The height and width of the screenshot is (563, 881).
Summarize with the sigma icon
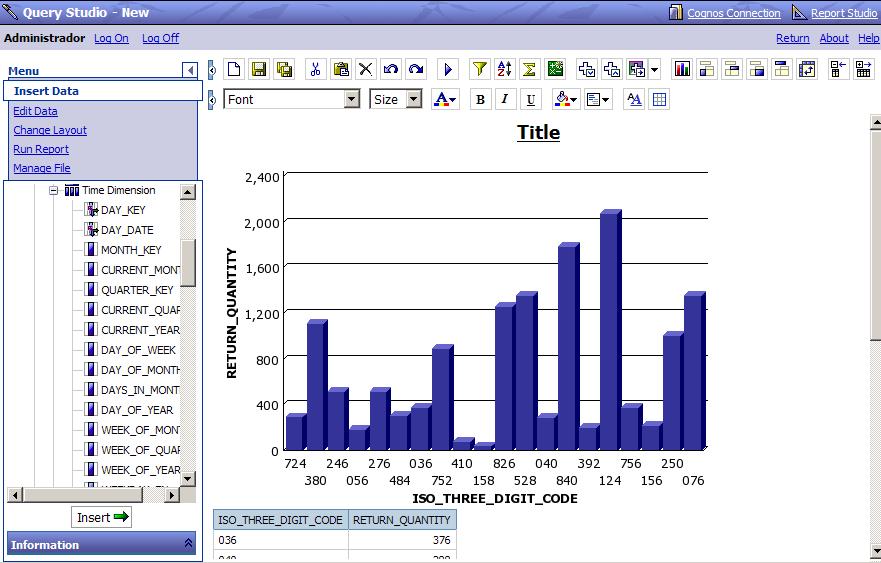click(x=529, y=69)
